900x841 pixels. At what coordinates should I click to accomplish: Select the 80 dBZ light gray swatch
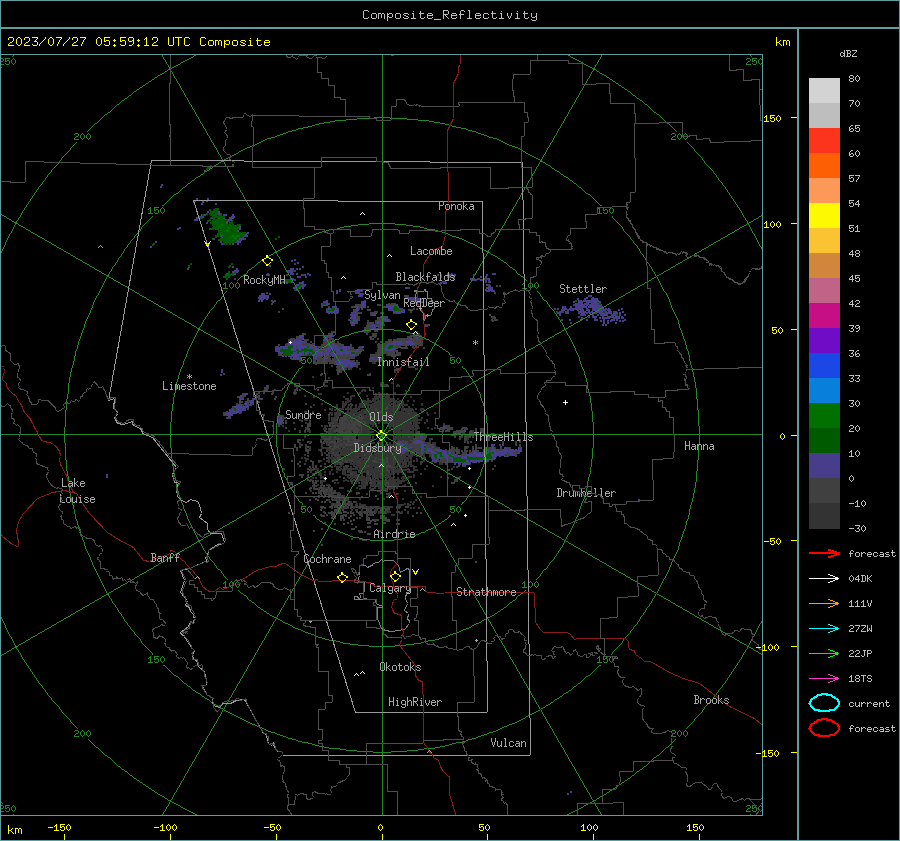click(x=824, y=91)
